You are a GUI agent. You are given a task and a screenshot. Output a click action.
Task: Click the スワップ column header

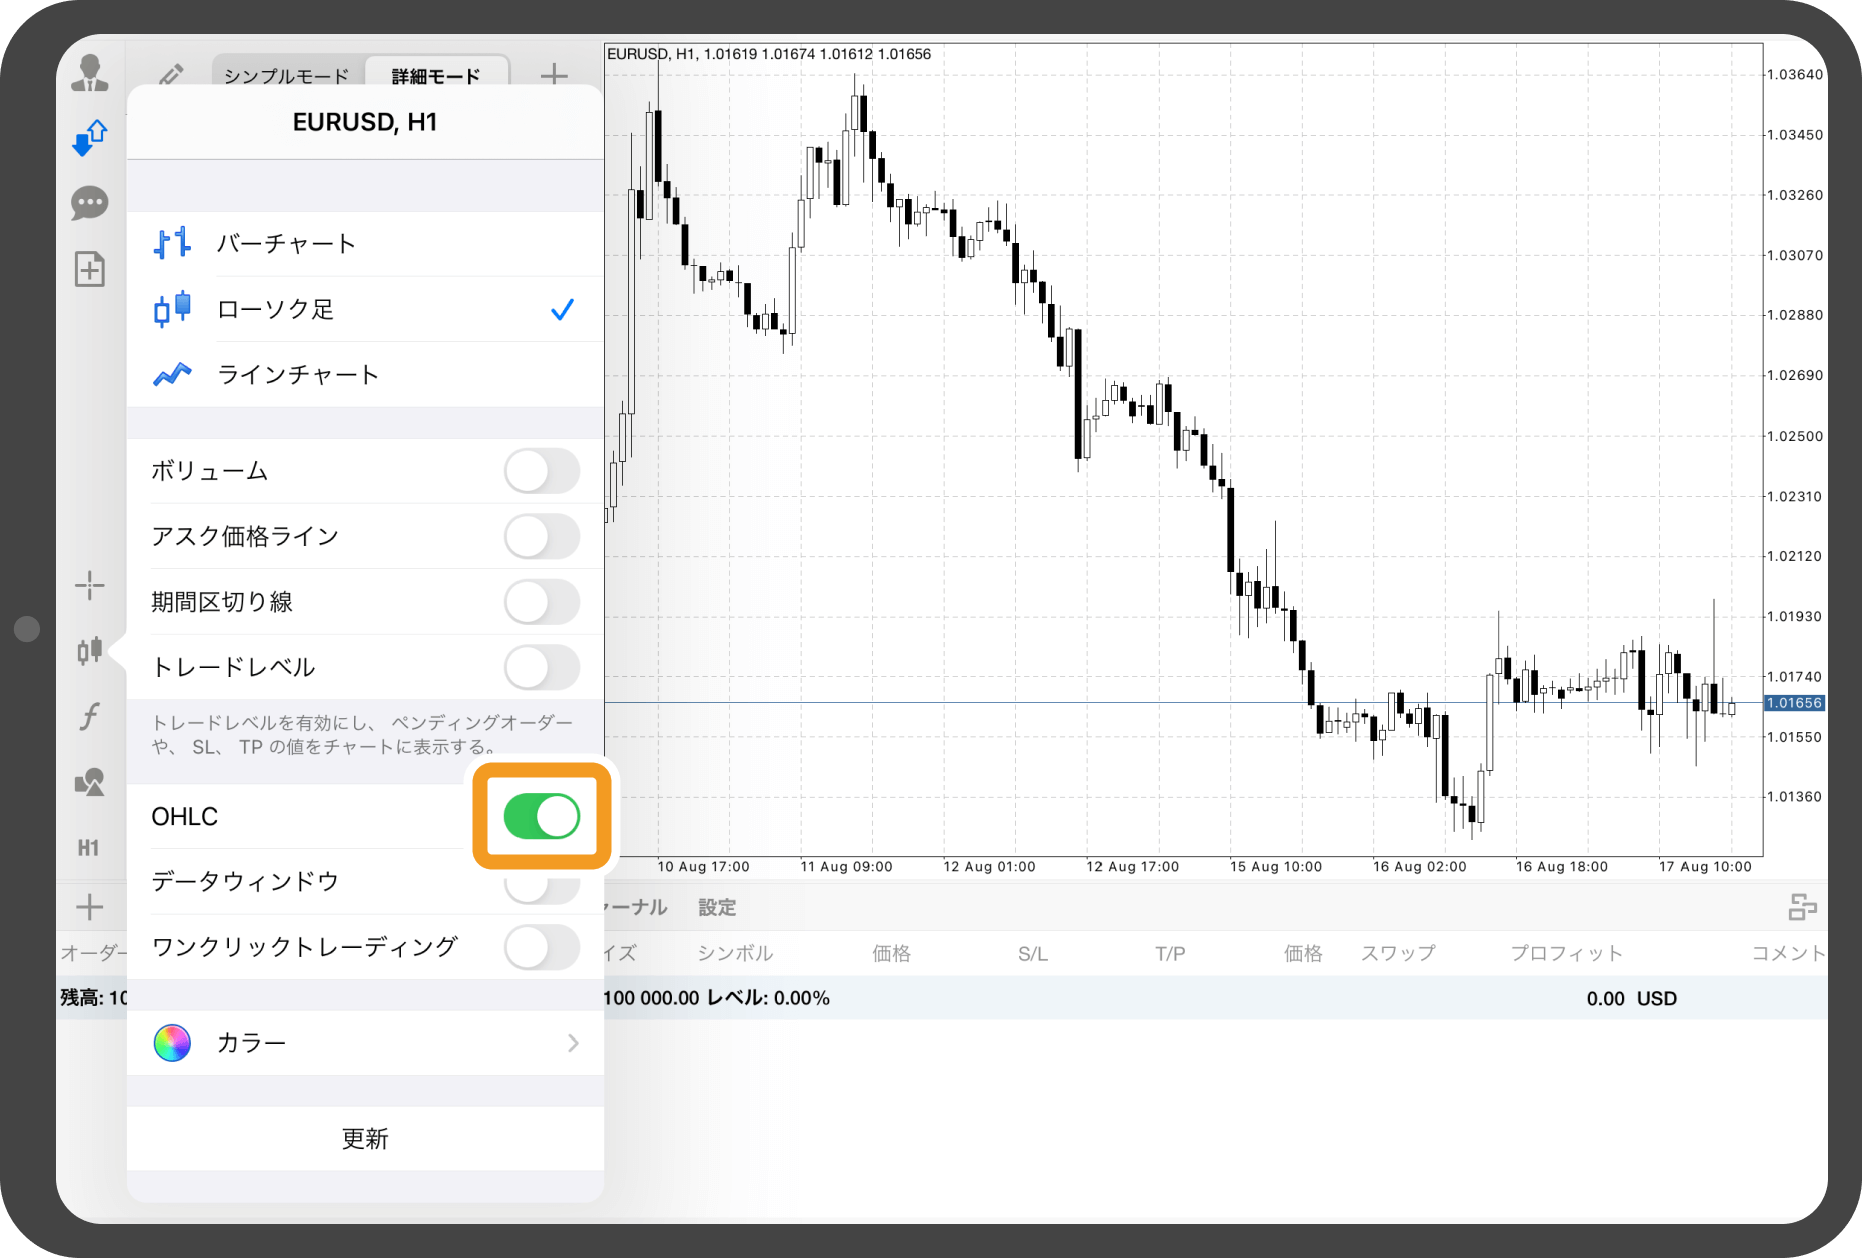click(1398, 953)
